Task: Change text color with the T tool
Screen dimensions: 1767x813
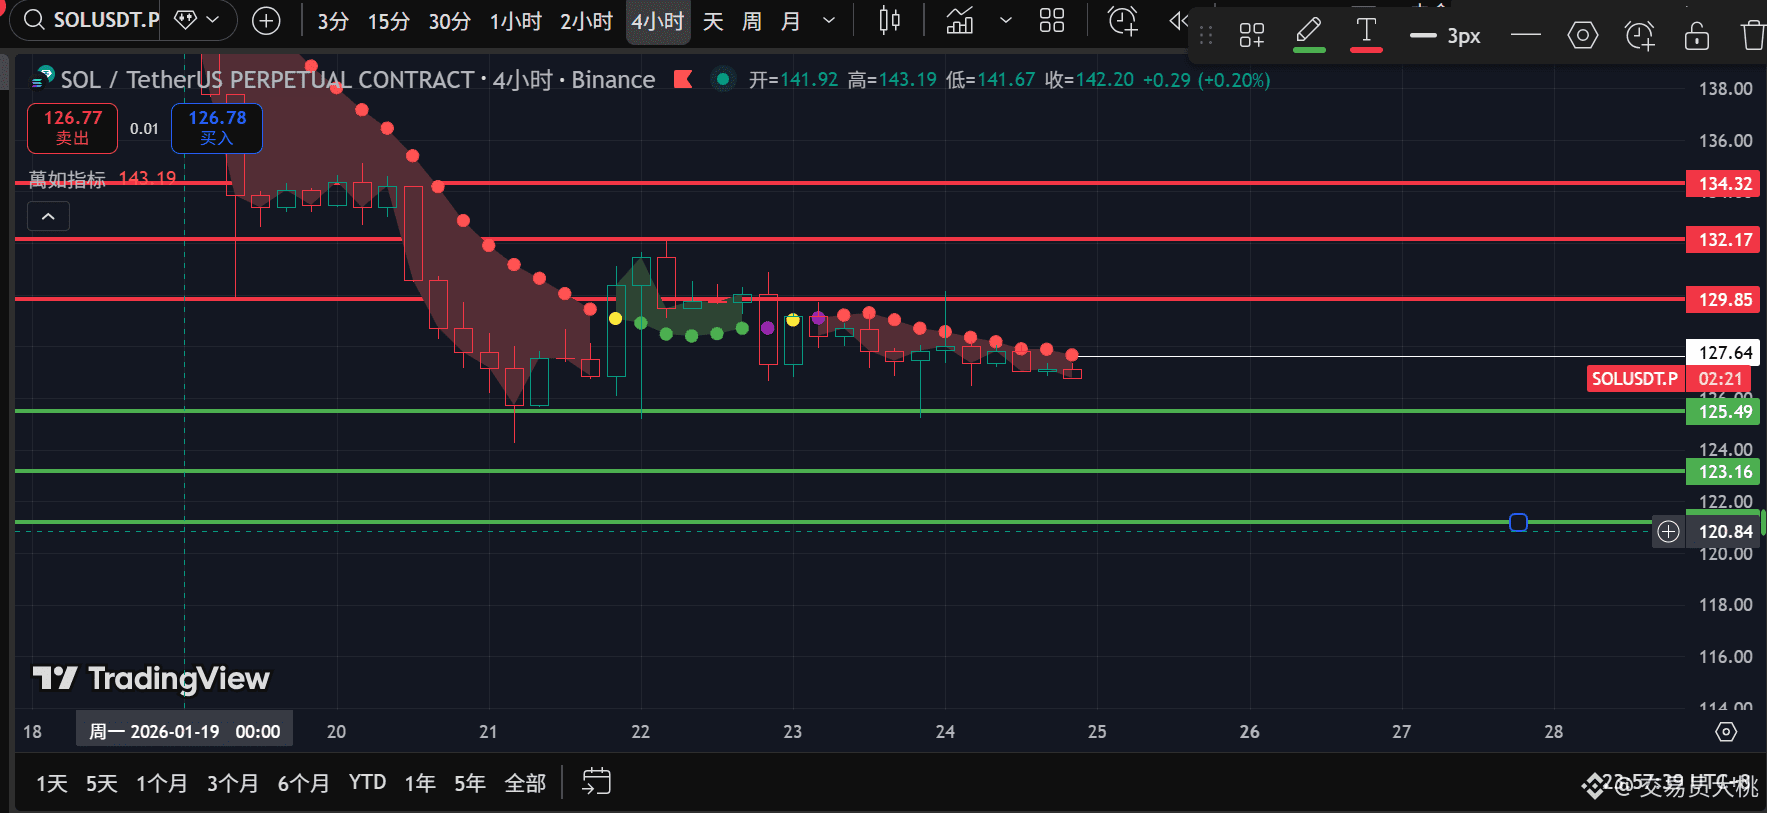Action: click(x=1366, y=34)
